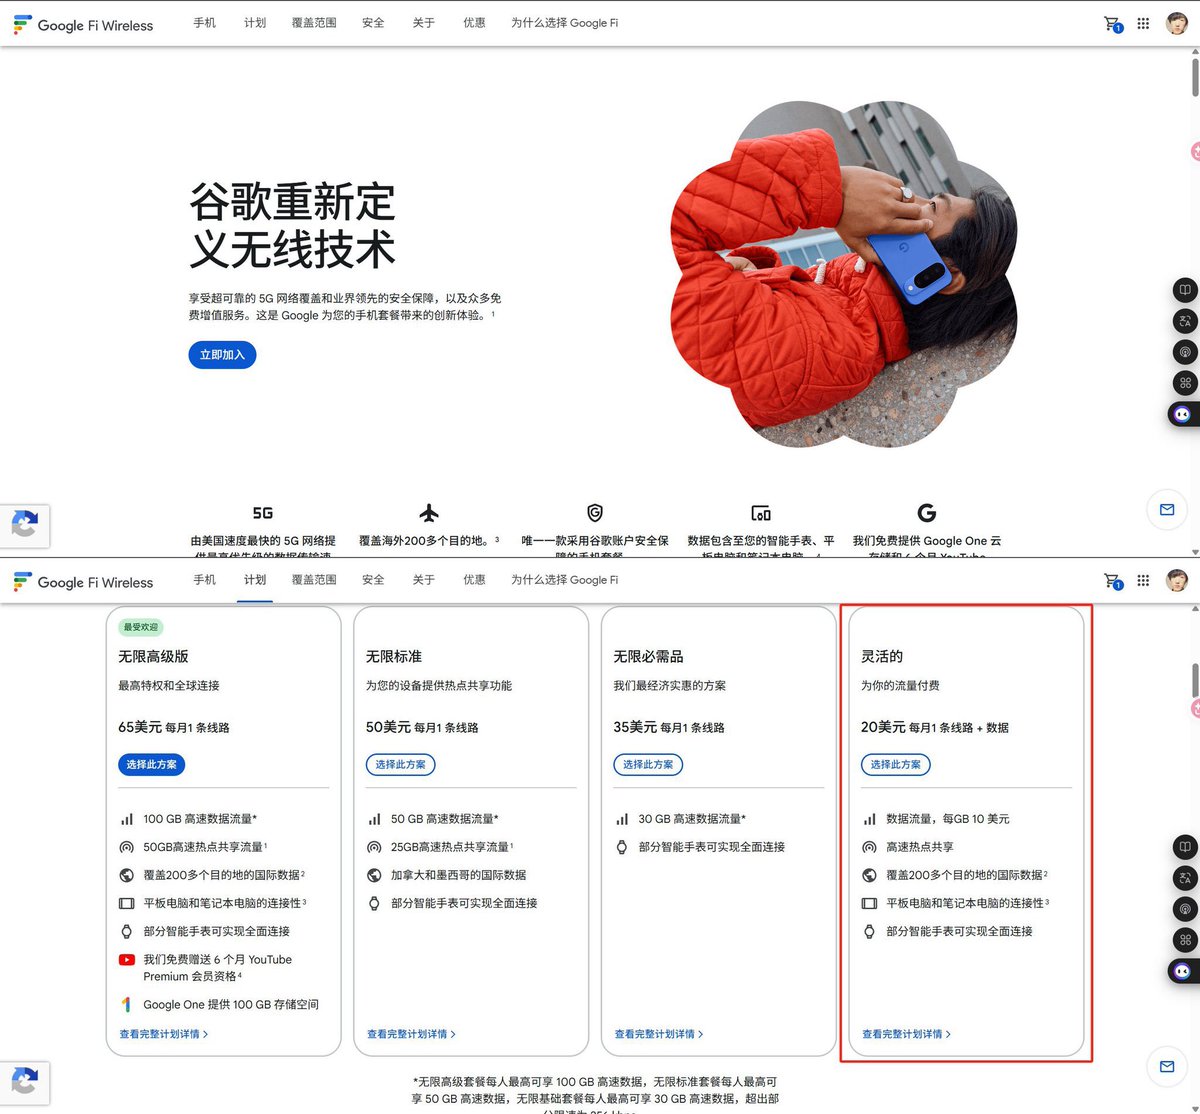
Task: Choose the 无限高级版 plan with 选择此方案
Action: (152, 765)
